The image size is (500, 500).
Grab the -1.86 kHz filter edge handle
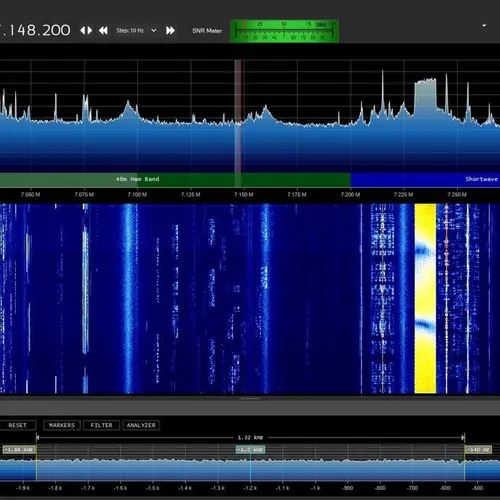[x=19, y=450]
